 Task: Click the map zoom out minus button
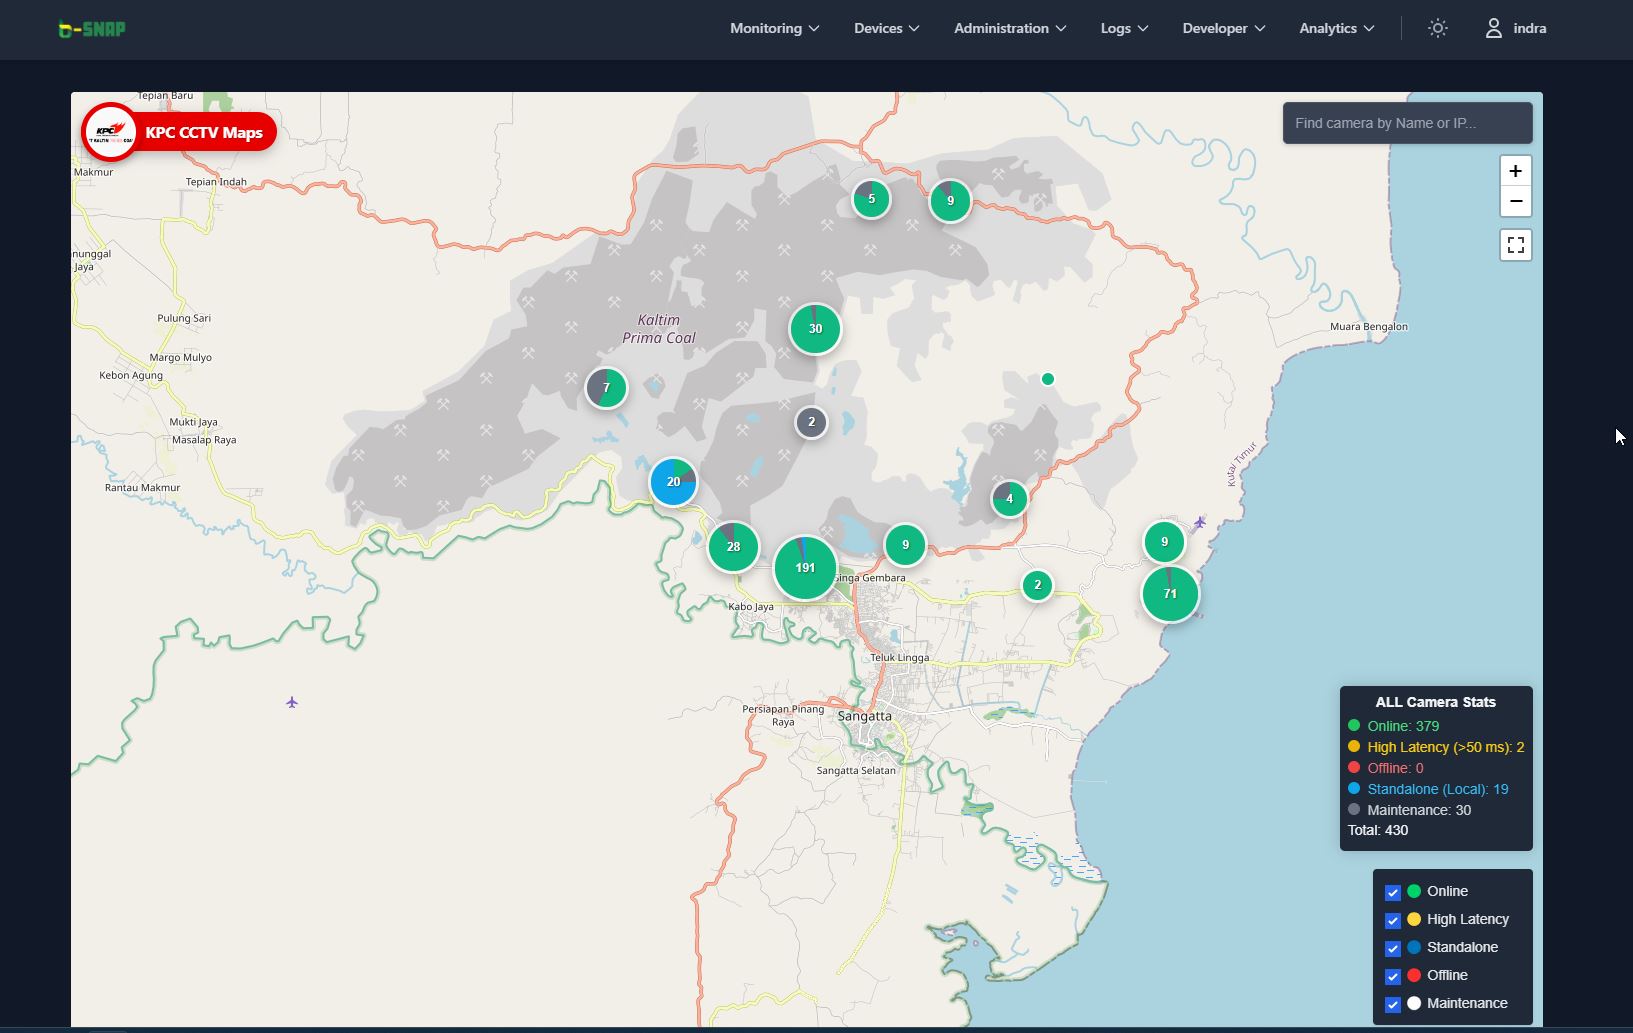tap(1515, 202)
